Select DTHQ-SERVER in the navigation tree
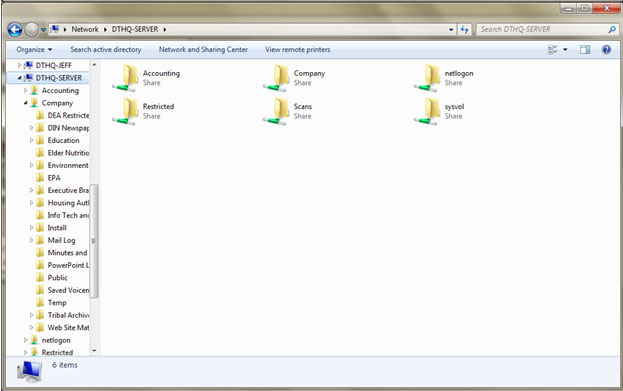Viewport: 623px width, 391px height. (59, 78)
